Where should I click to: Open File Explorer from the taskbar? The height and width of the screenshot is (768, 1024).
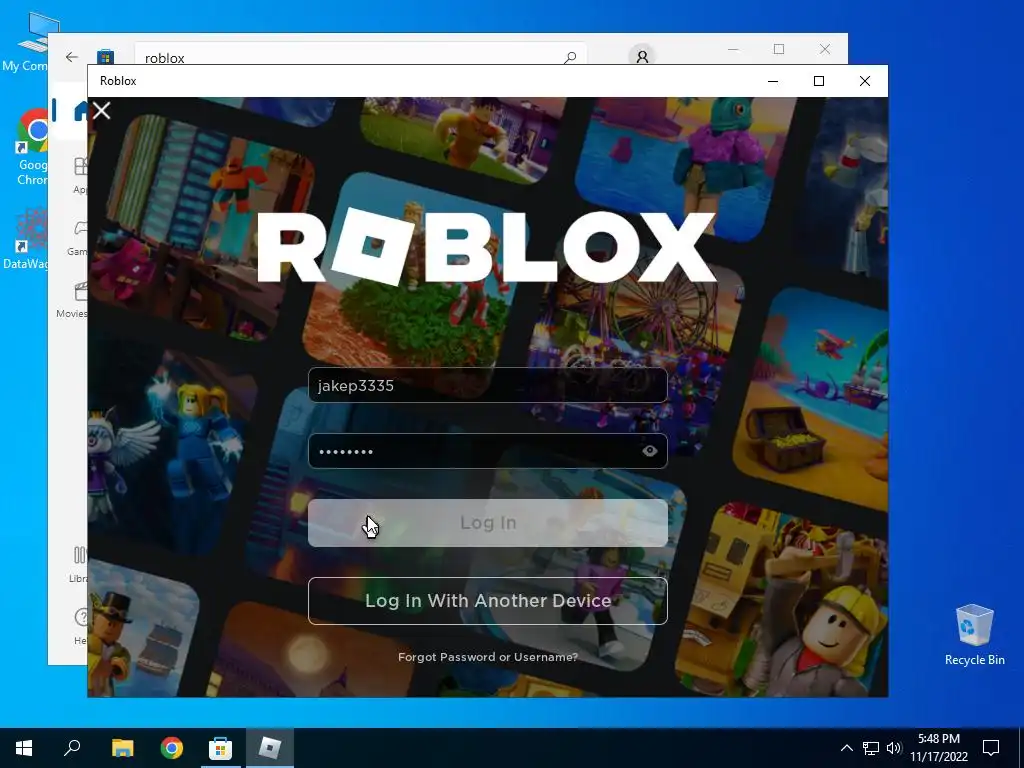[x=122, y=748]
